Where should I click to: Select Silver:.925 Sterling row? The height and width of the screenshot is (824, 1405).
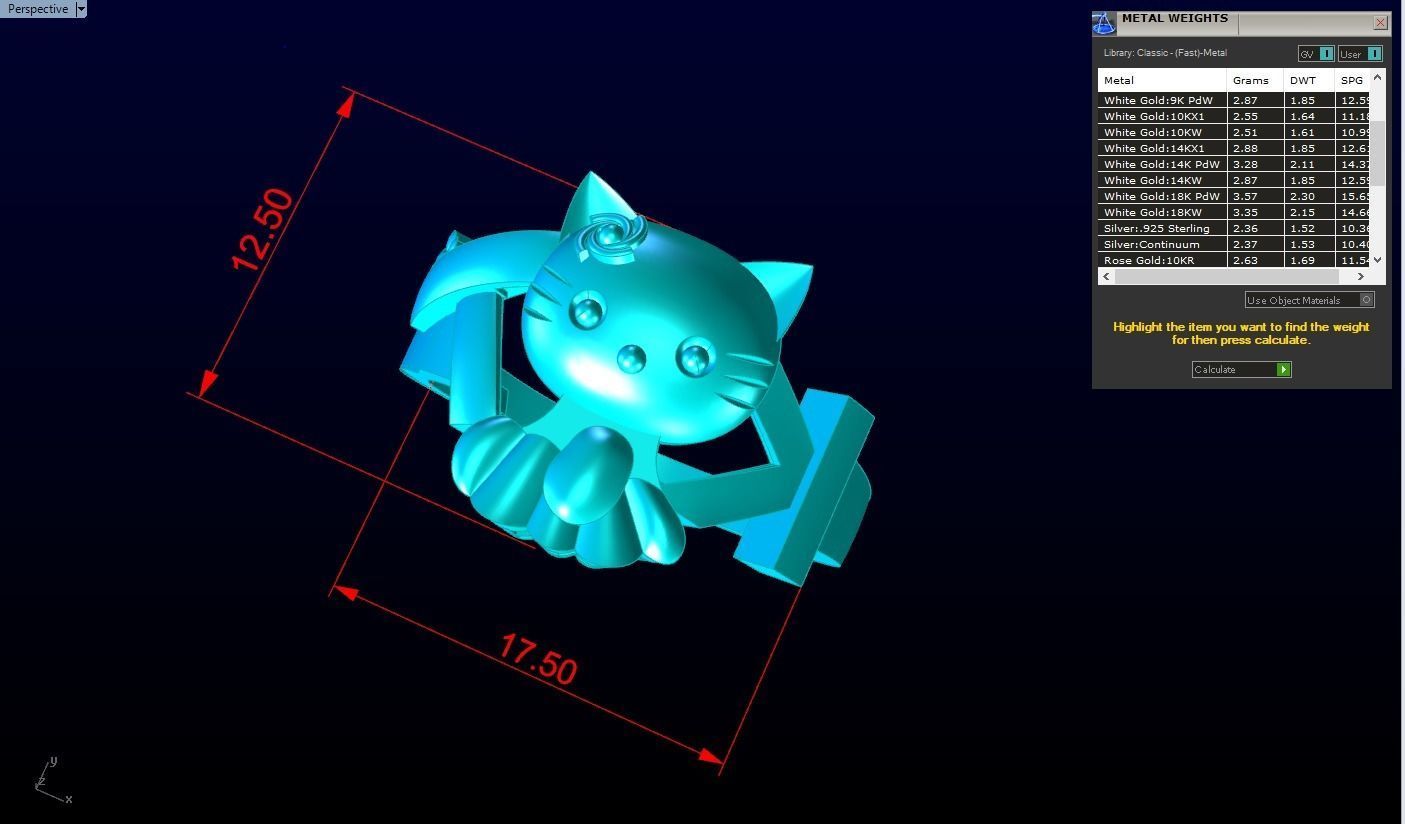1233,228
